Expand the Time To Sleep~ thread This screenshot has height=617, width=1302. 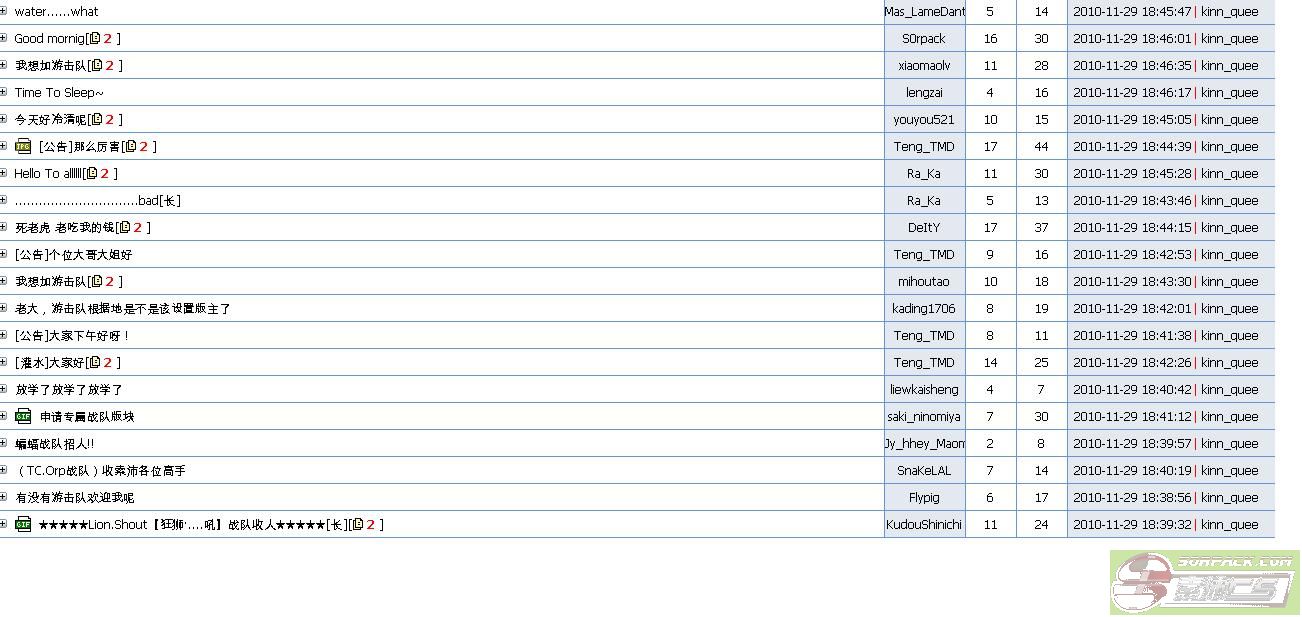(x=4, y=93)
